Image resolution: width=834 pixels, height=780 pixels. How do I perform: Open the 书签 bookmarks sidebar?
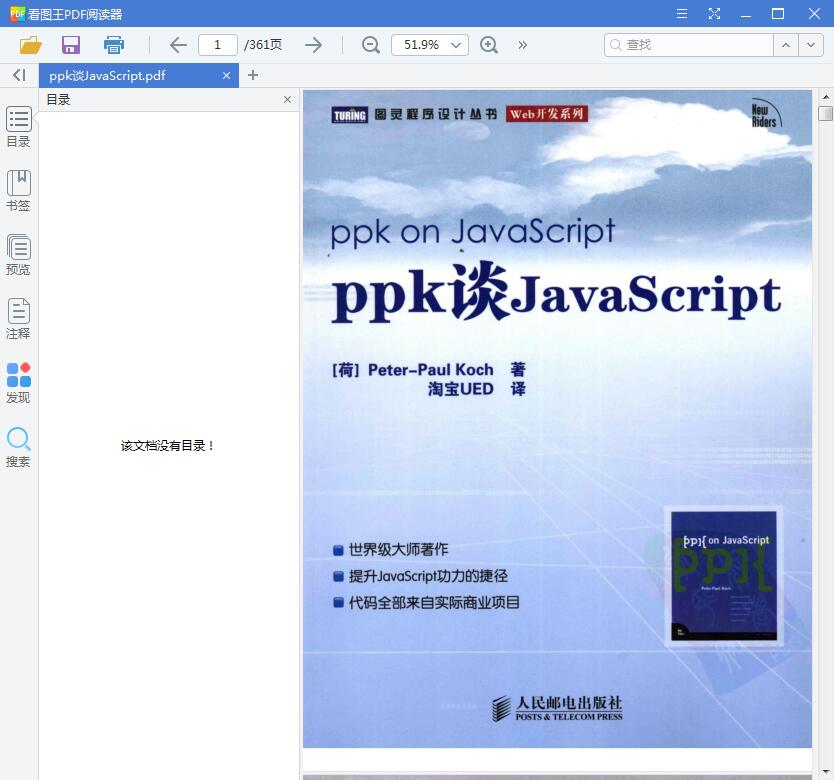click(18, 190)
